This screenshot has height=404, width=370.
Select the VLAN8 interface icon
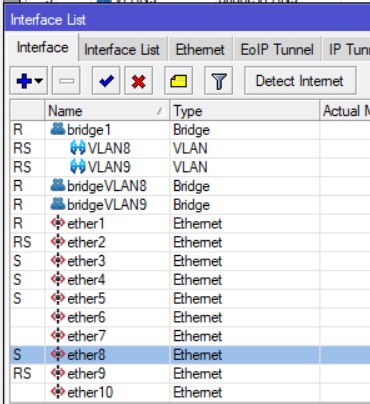(78, 148)
